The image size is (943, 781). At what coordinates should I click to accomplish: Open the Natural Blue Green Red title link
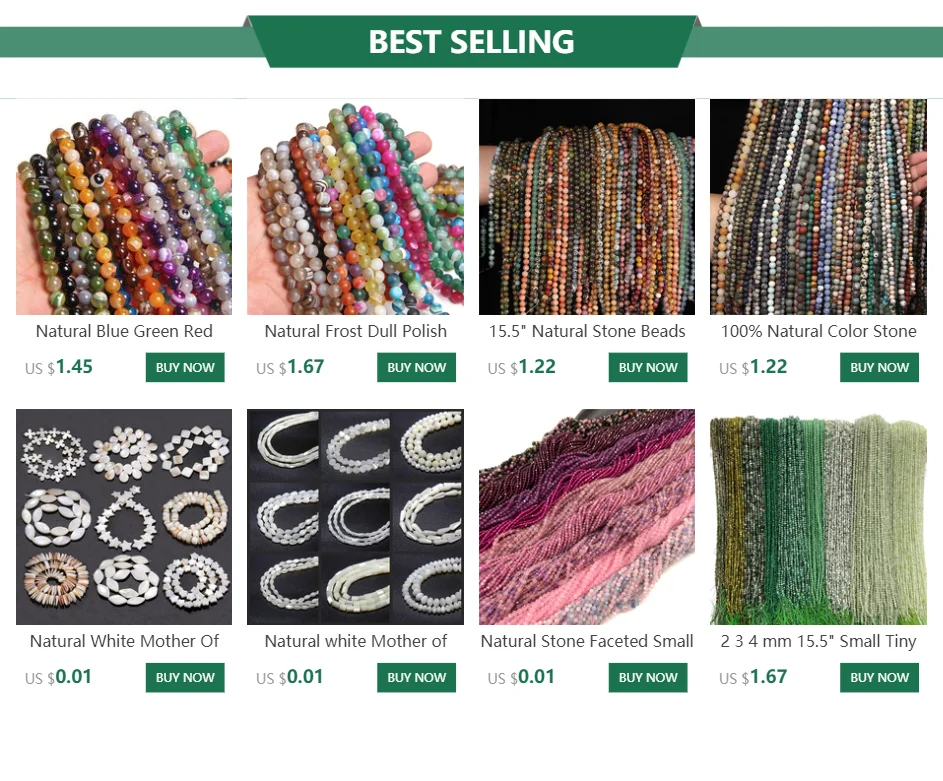coord(124,331)
